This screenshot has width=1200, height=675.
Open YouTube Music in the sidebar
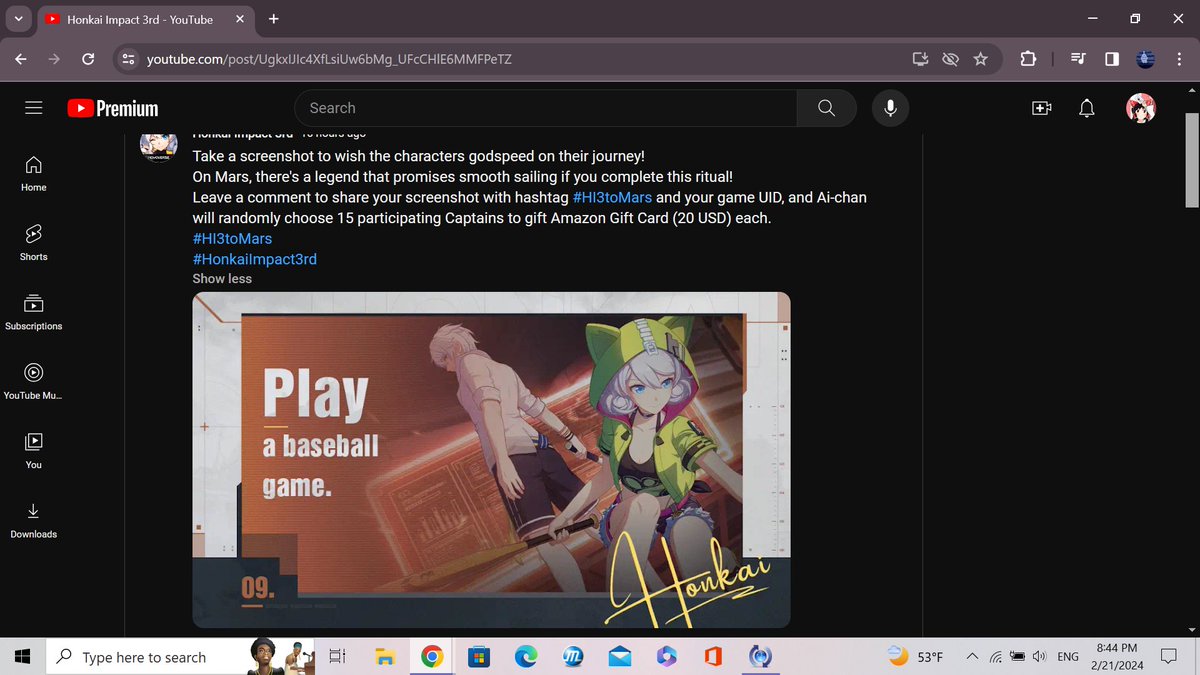pos(34,381)
